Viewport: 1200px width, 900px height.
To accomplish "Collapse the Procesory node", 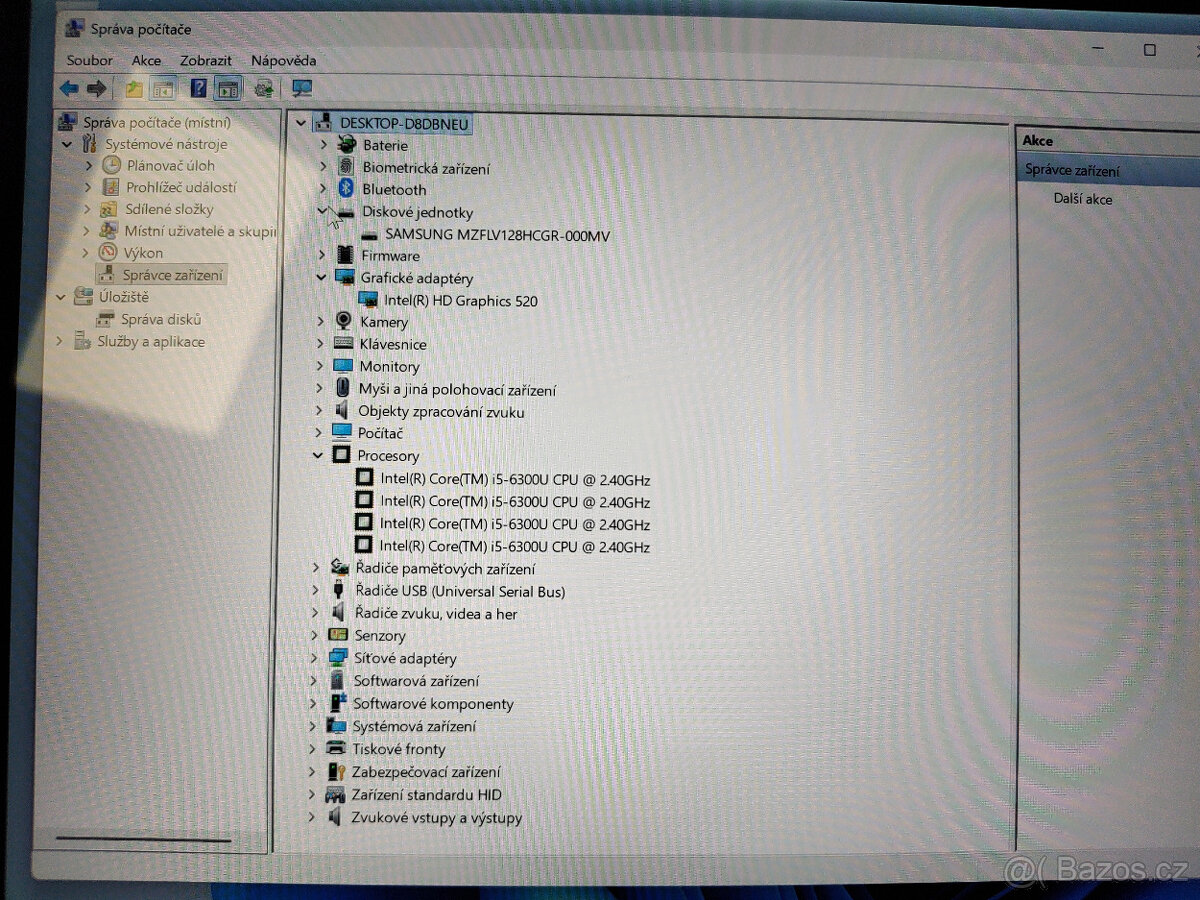I will click(x=318, y=455).
